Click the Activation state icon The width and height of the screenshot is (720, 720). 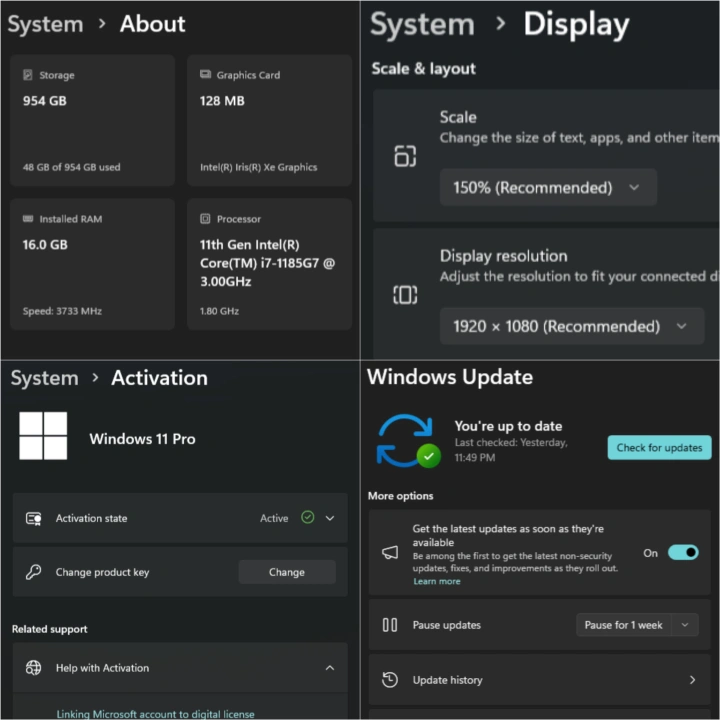pyautogui.click(x=34, y=518)
